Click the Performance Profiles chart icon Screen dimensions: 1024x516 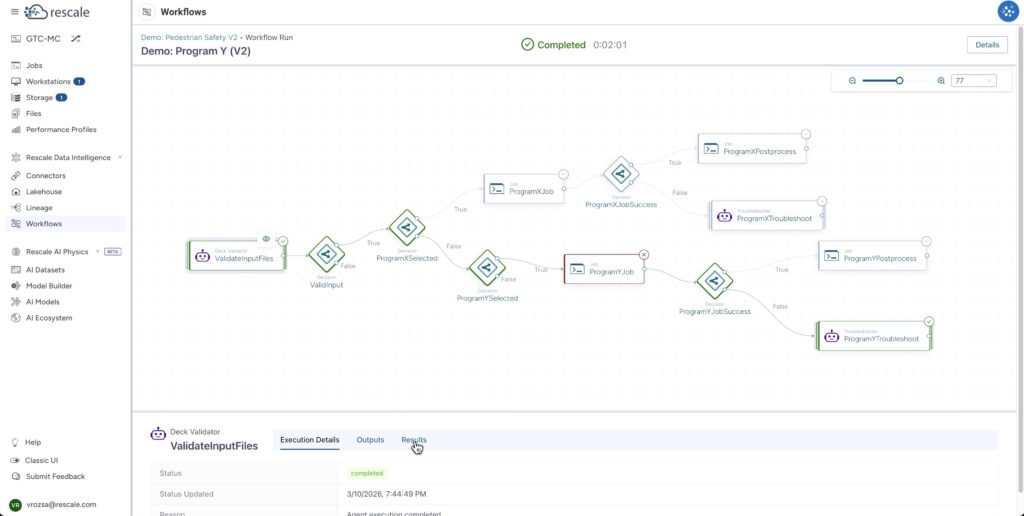click(x=16, y=129)
